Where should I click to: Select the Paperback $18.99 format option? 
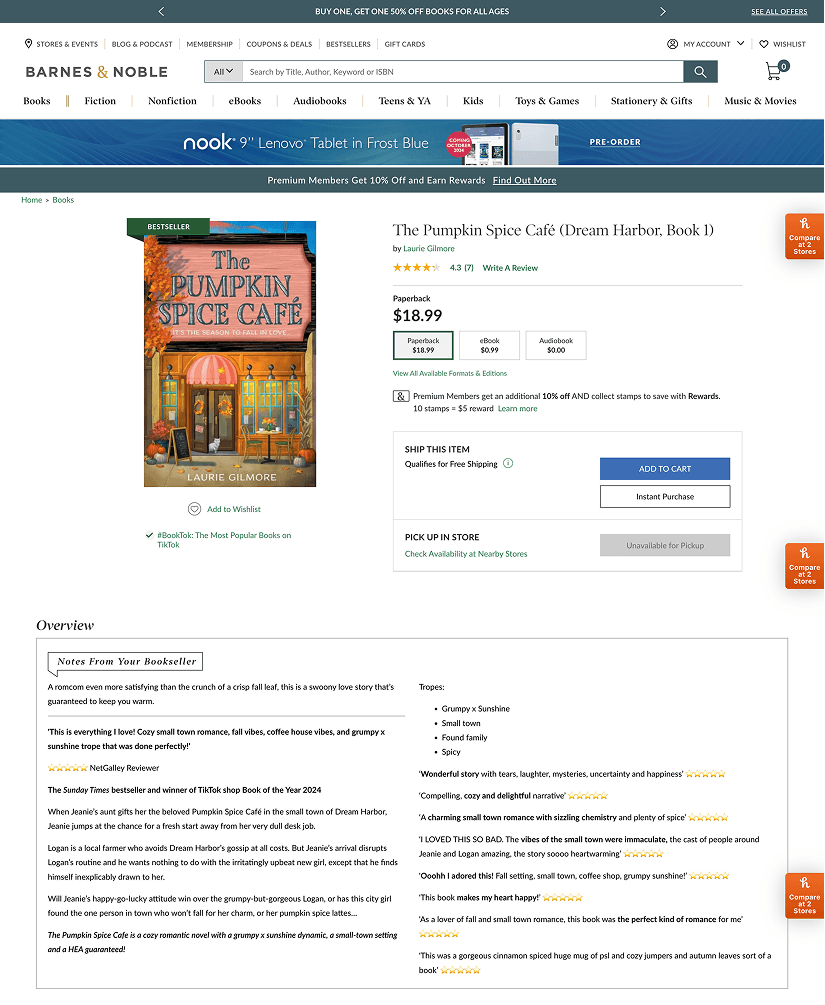pyautogui.click(x=423, y=345)
